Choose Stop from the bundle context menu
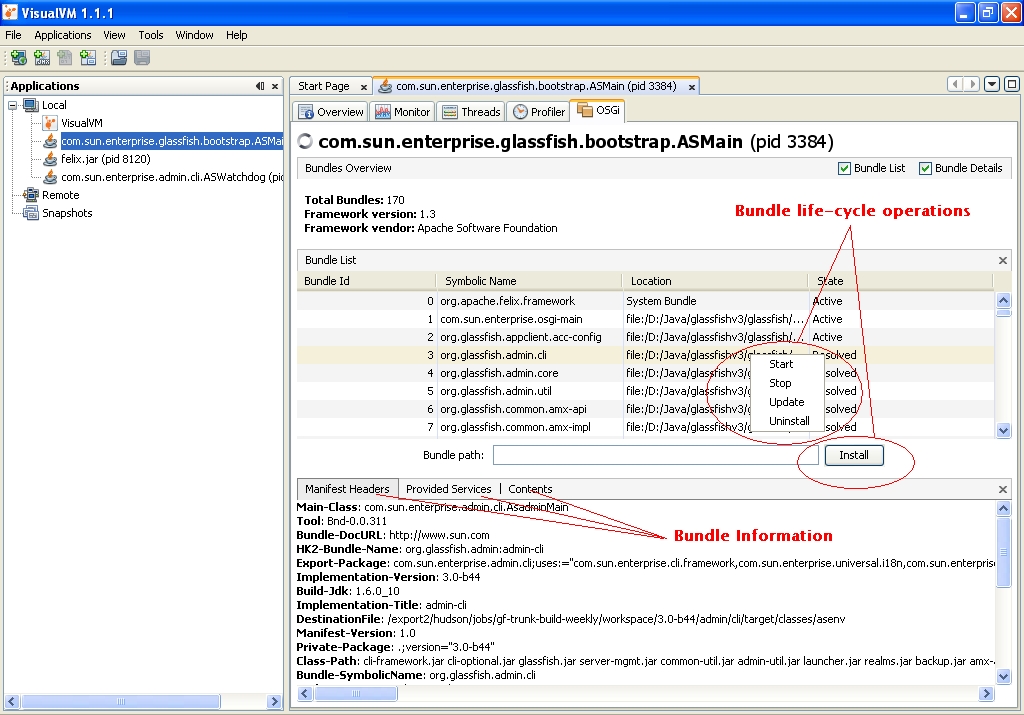The height and width of the screenshot is (715, 1024). (780, 383)
